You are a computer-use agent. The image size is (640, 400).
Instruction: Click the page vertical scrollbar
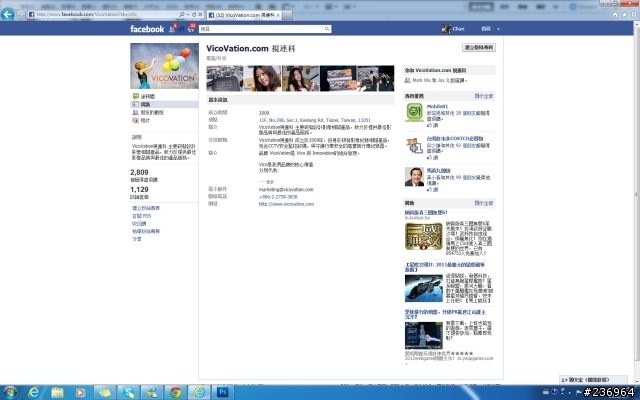(636, 192)
